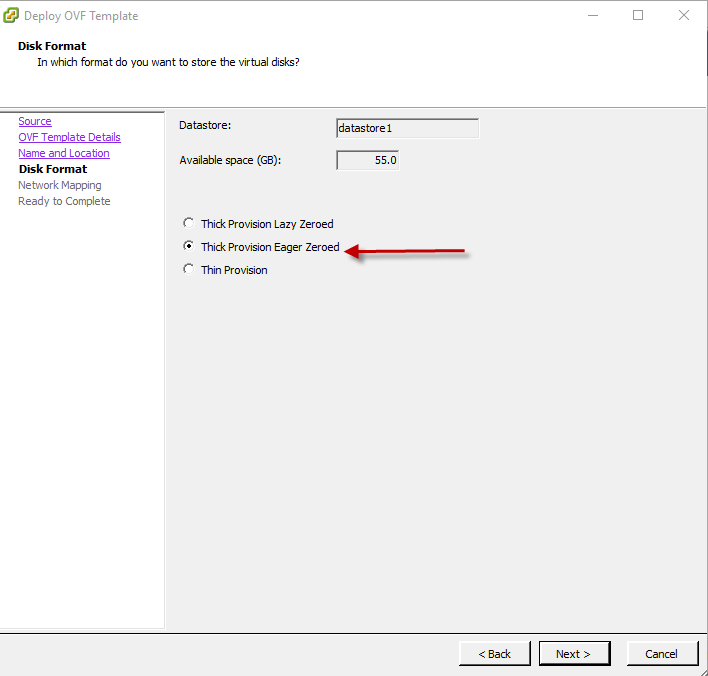The height and width of the screenshot is (676, 708).
Task: Click the Back button
Action: [x=494, y=653]
